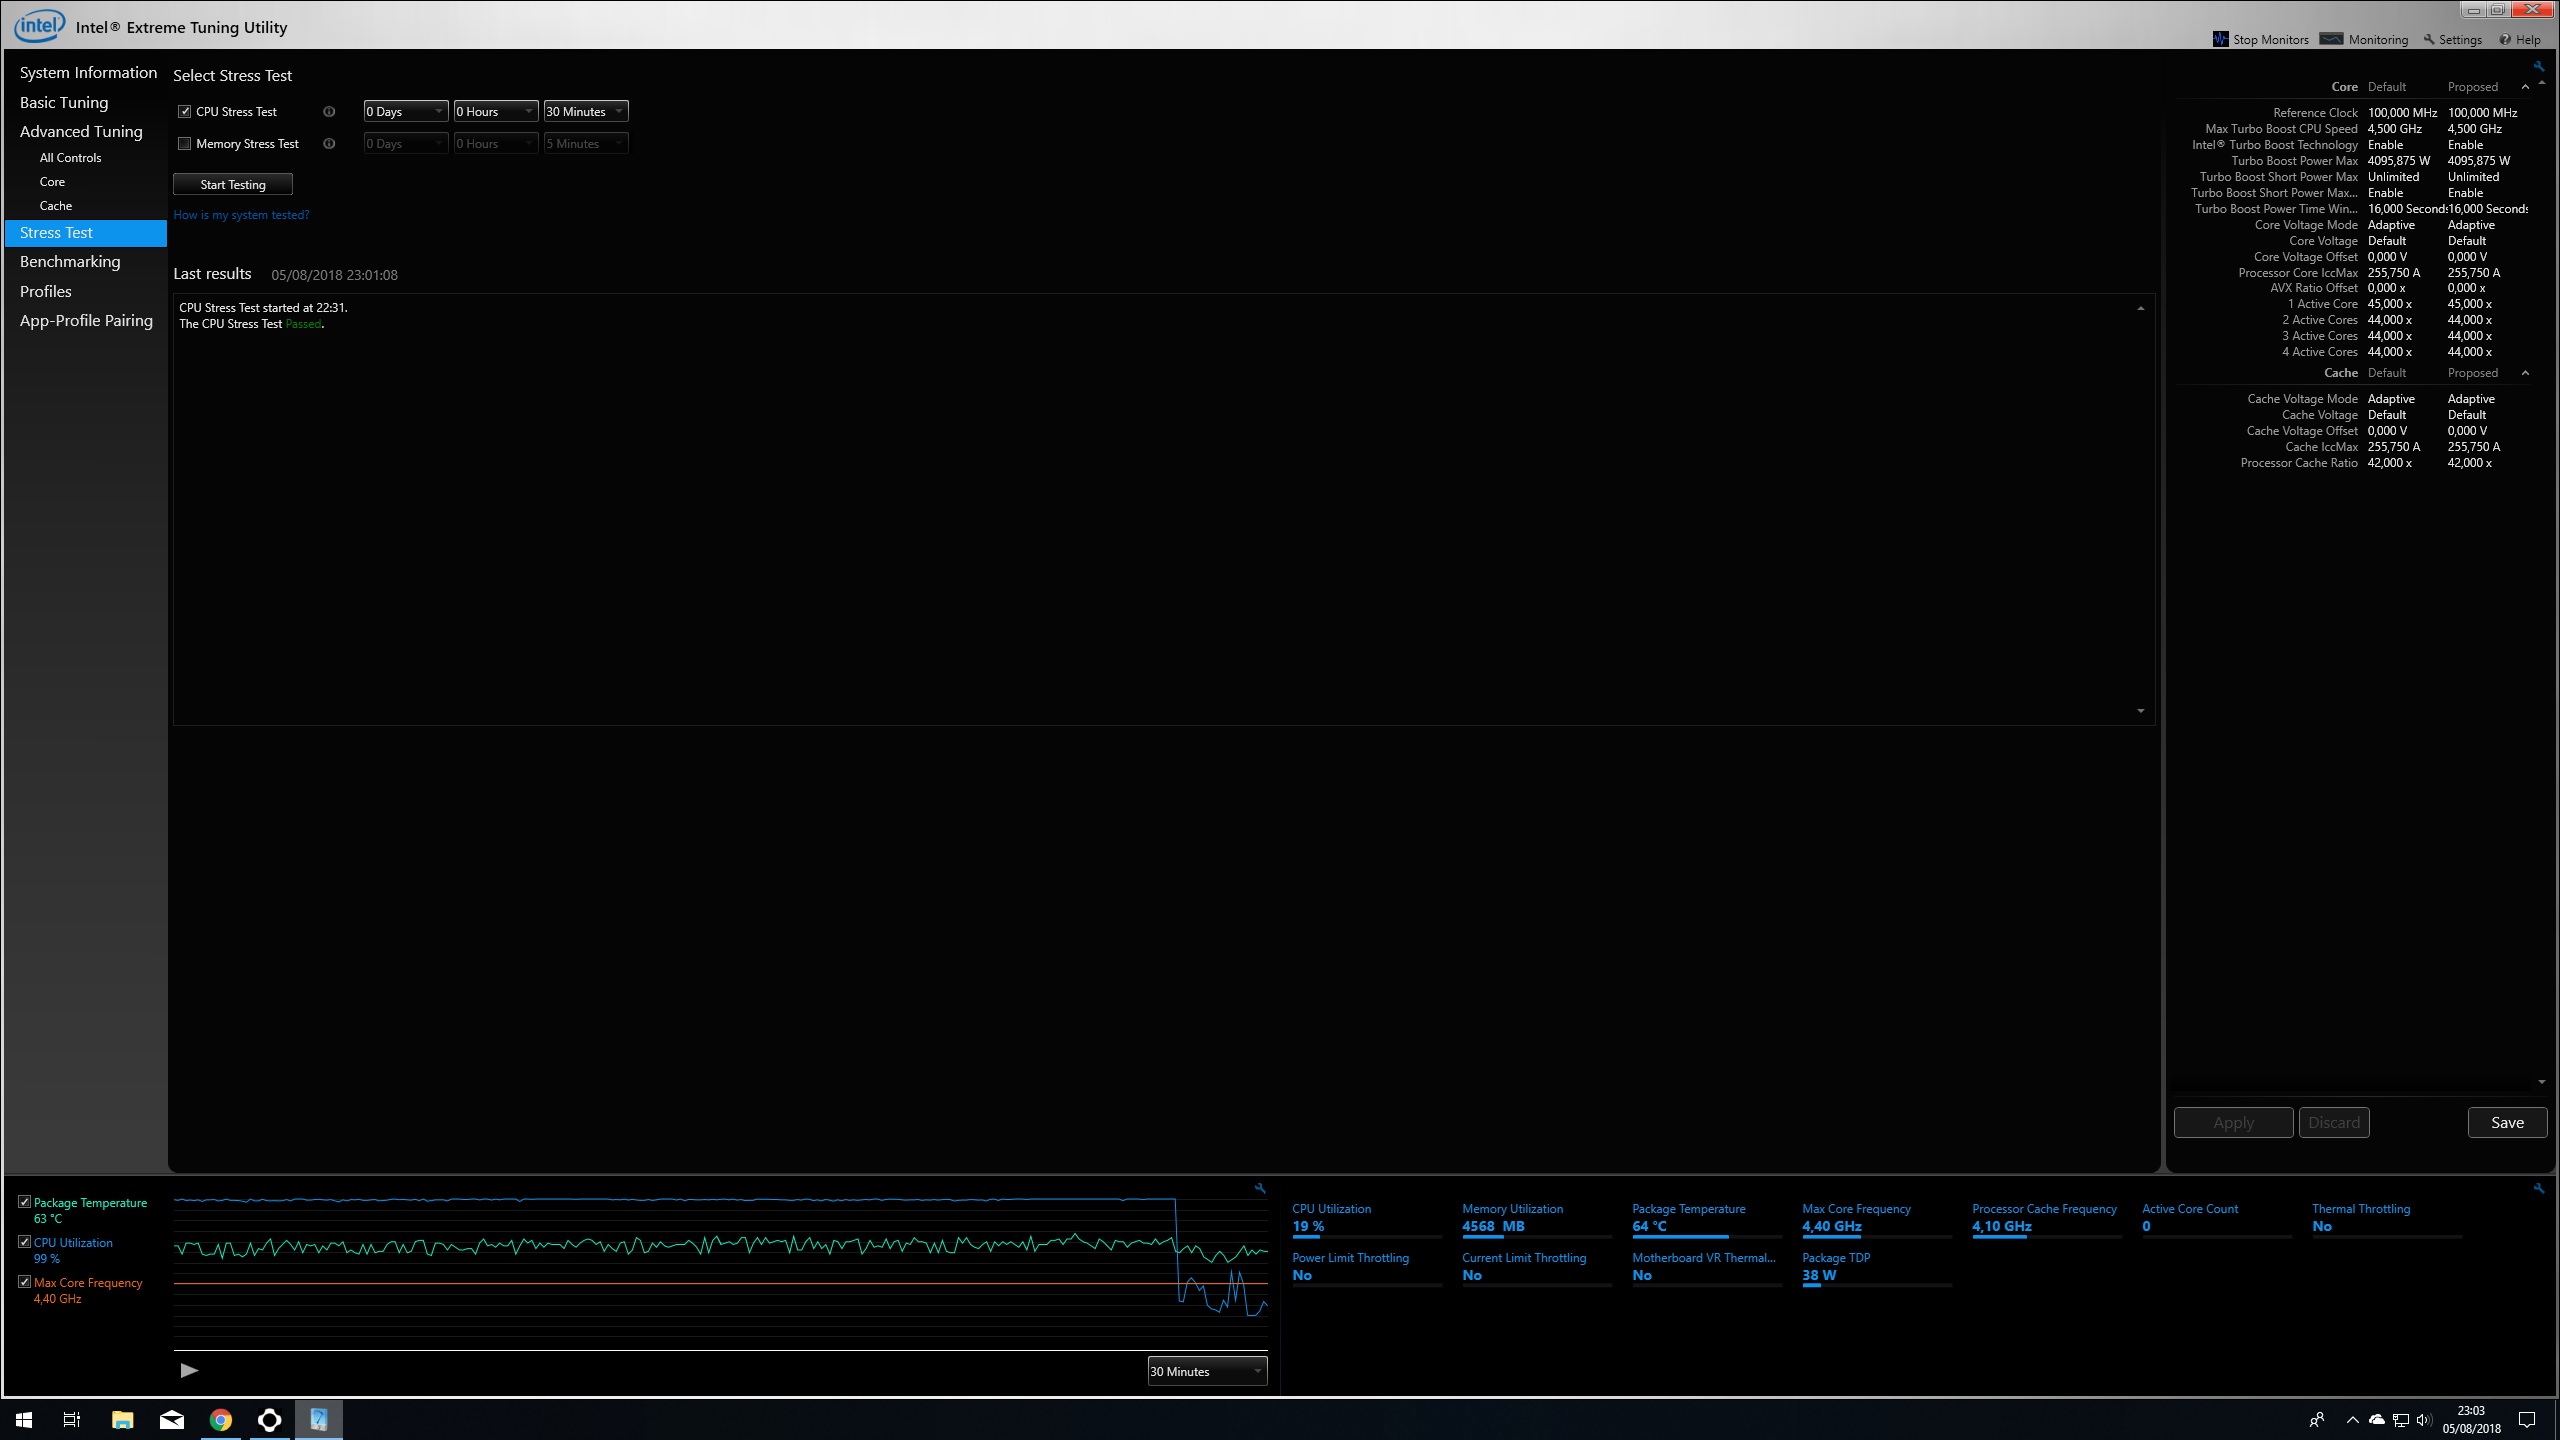Uncheck the CPU Stress Test checkbox
2560x1440 pixels.
click(185, 112)
